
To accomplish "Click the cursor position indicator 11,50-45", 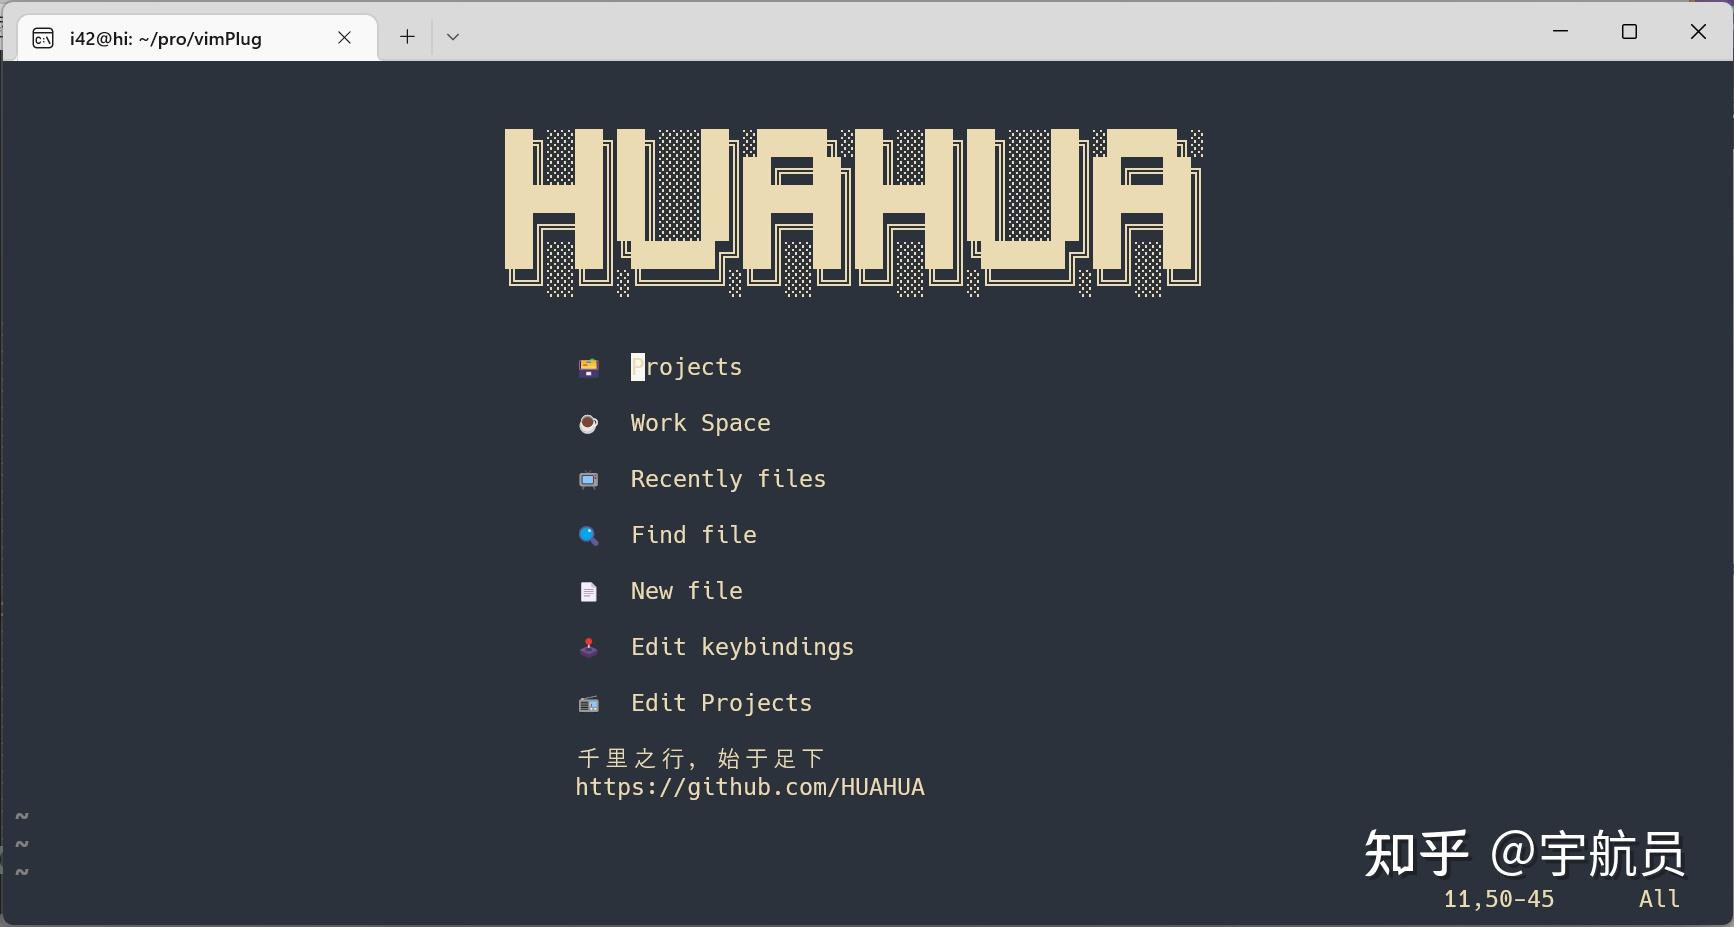I will pyautogui.click(x=1497, y=899).
